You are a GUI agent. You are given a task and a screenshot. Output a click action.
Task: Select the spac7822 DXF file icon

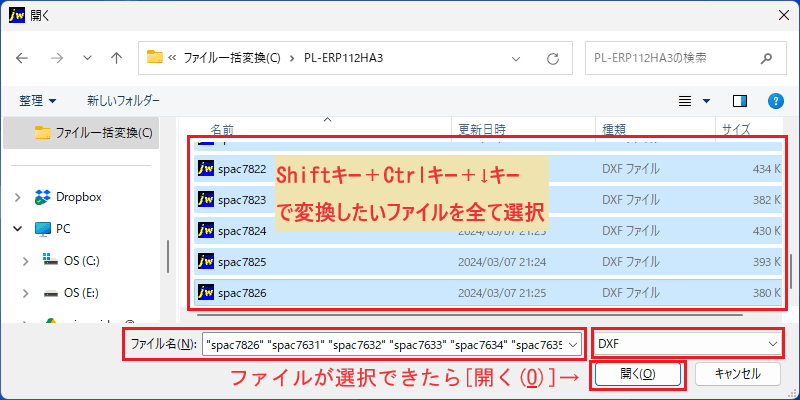point(205,168)
